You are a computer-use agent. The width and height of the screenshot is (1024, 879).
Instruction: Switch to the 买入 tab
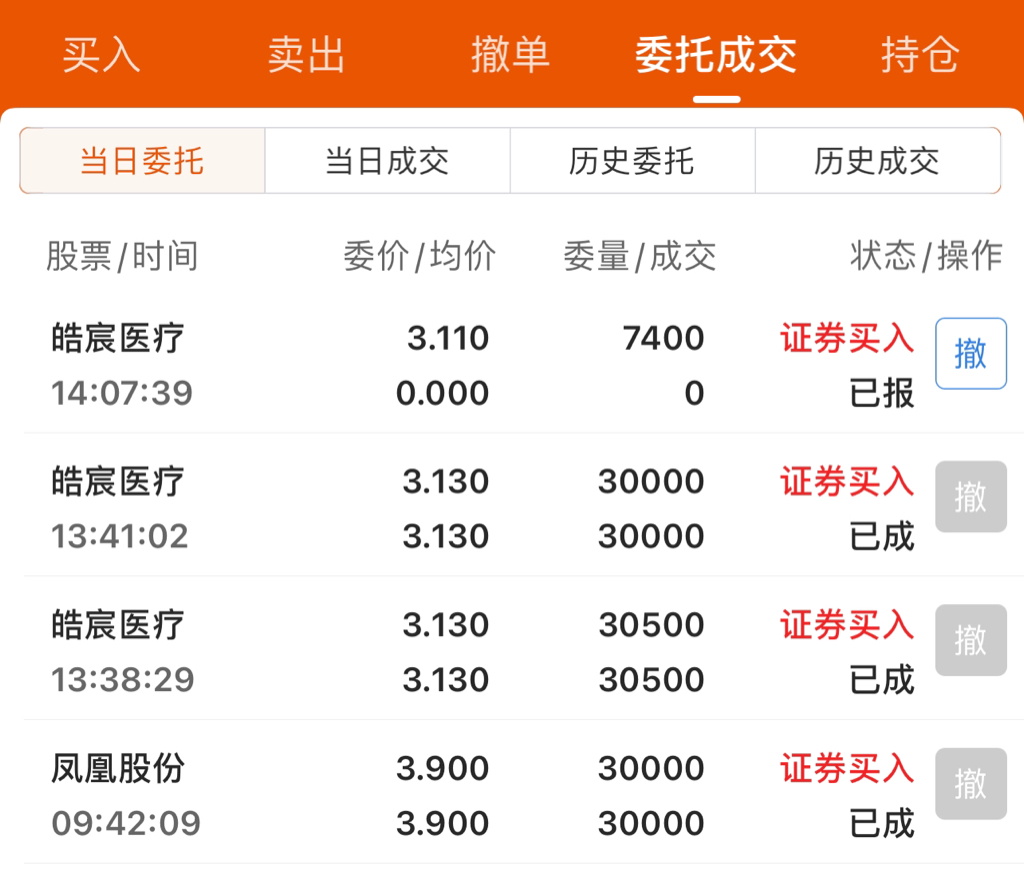pos(101,54)
